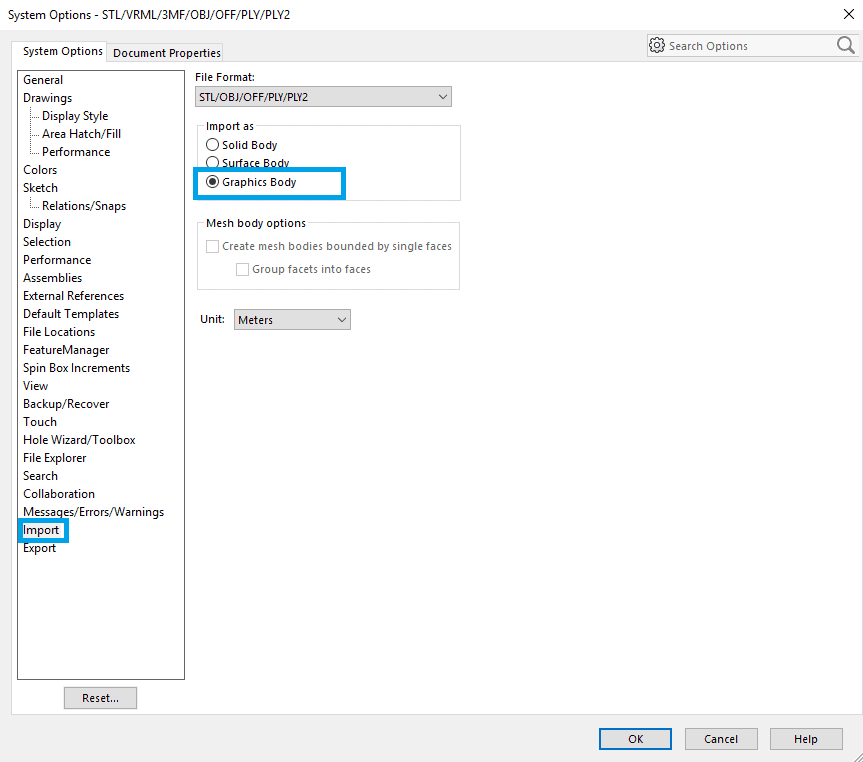Viewport: 863px width, 762px height.
Task: Select Search in the options tree
Action: (x=40, y=476)
